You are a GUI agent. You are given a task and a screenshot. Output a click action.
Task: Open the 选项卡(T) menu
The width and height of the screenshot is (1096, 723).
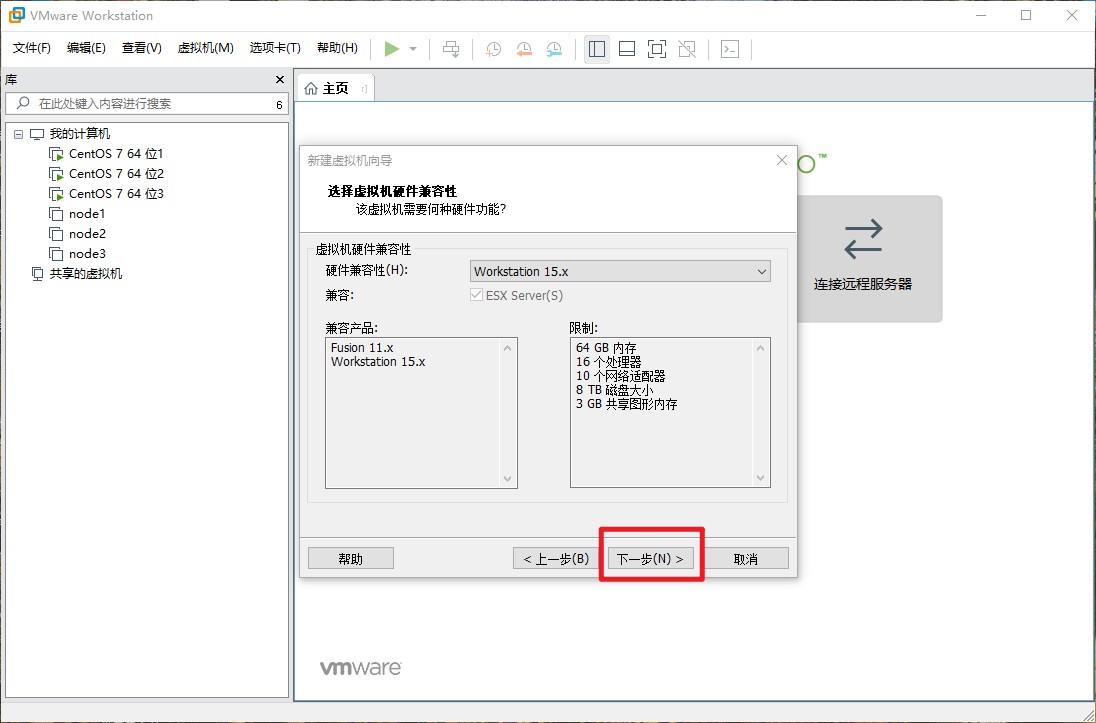pos(275,48)
